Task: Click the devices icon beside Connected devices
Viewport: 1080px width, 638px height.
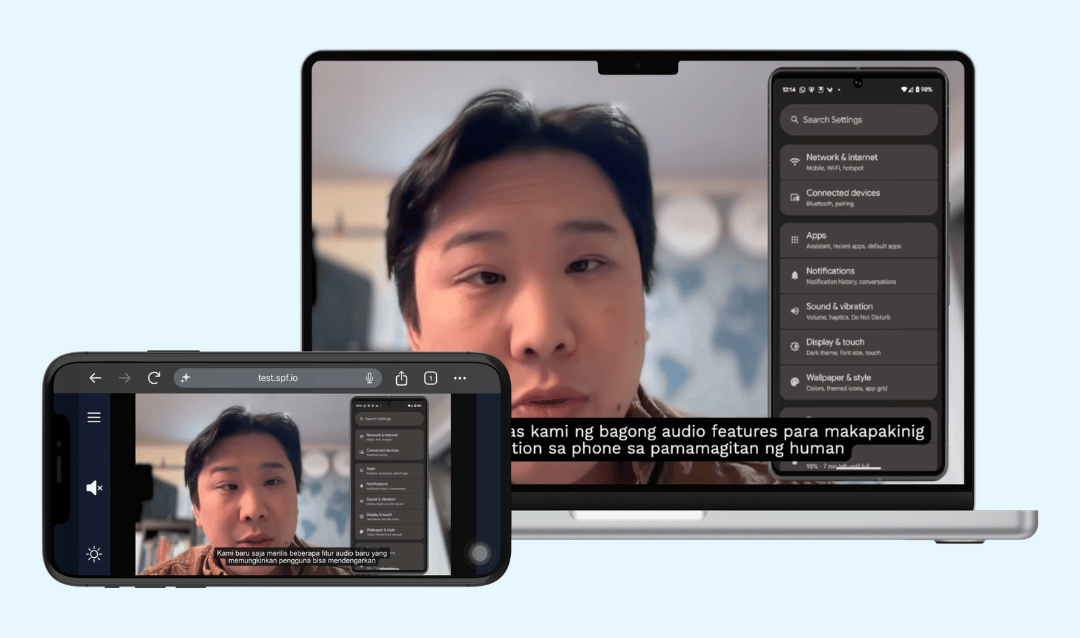Action: point(794,198)
